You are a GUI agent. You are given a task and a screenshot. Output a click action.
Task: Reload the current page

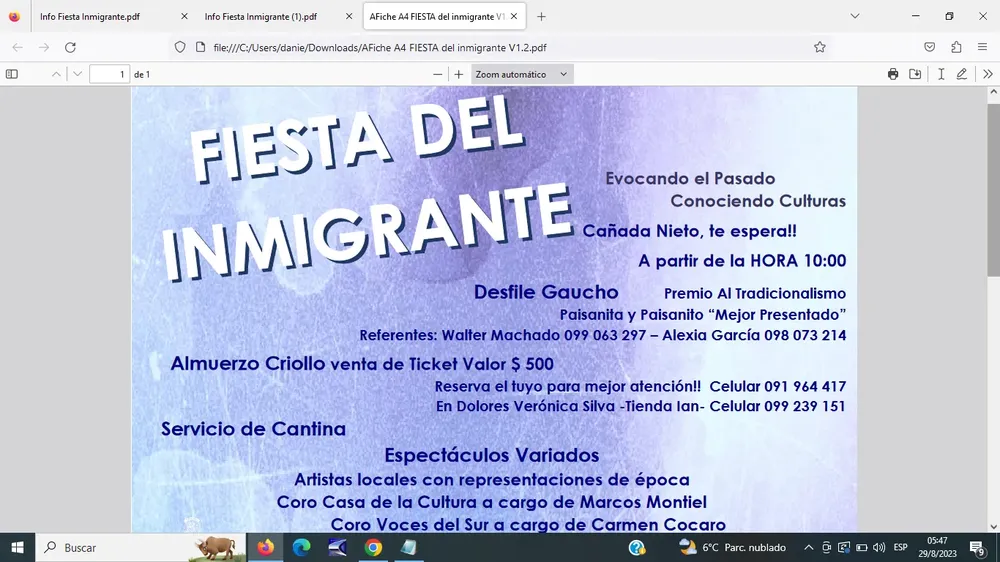pos(70,47)
